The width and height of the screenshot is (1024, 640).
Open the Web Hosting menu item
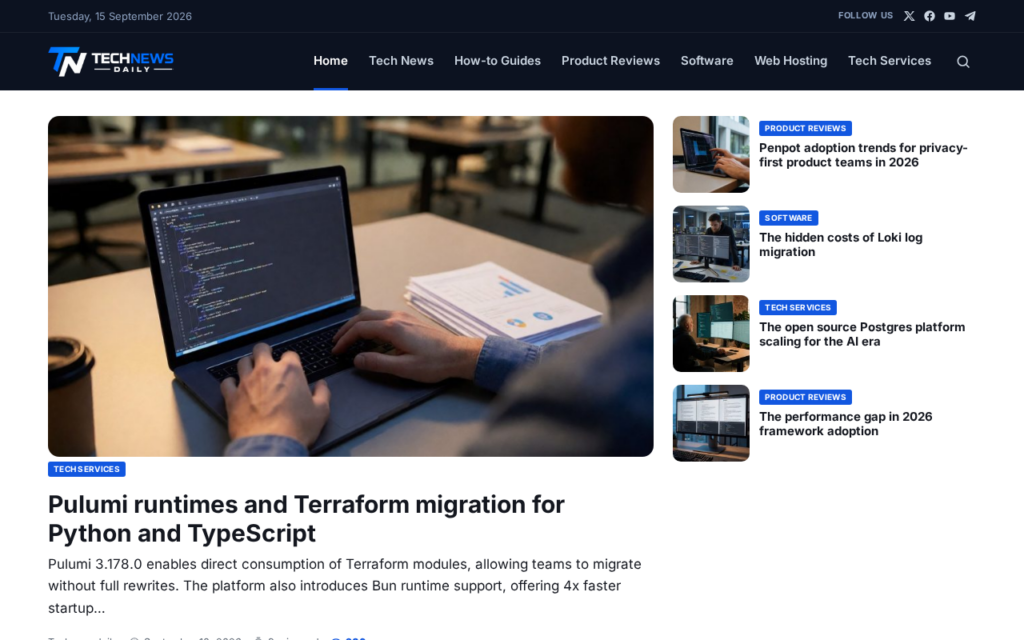pyautogui.click(x=791, y=61)
